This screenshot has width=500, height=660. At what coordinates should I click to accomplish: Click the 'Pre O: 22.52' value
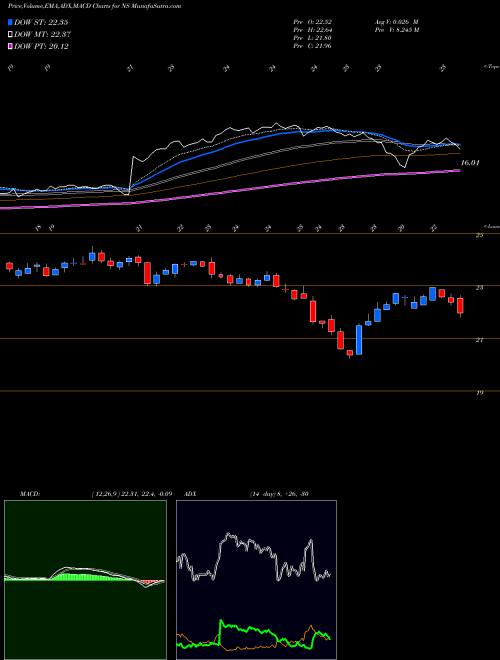[x=312, y=22]
